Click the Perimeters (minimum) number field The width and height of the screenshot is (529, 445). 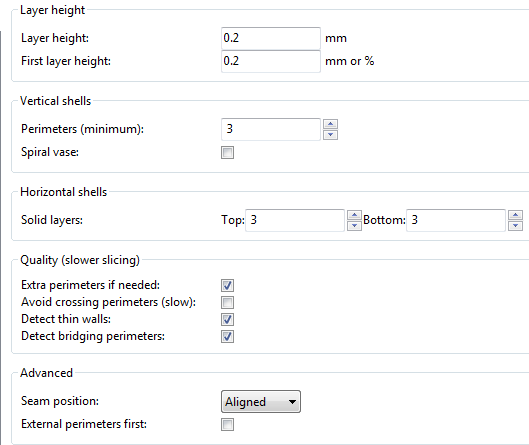pos(271,129)
